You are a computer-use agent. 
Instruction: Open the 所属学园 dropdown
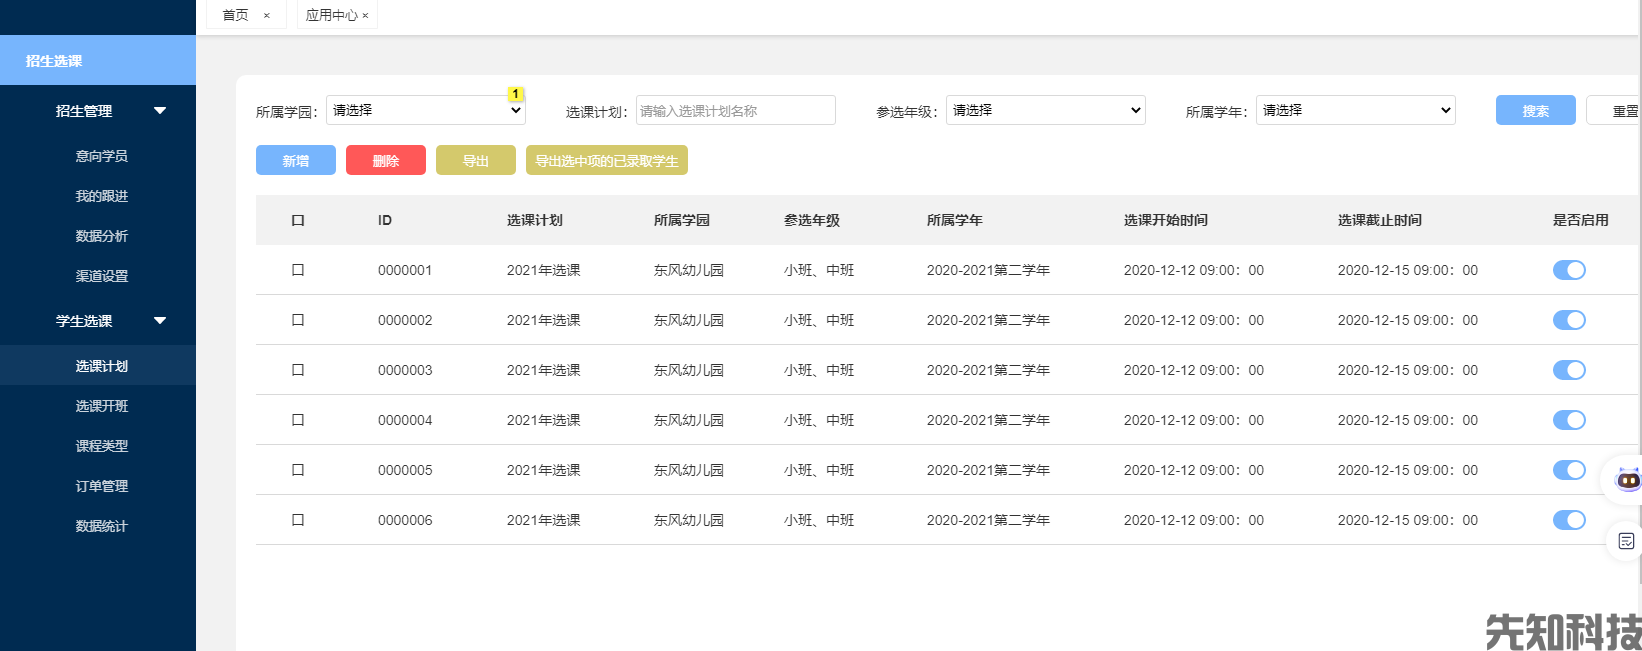pos(426,110)
